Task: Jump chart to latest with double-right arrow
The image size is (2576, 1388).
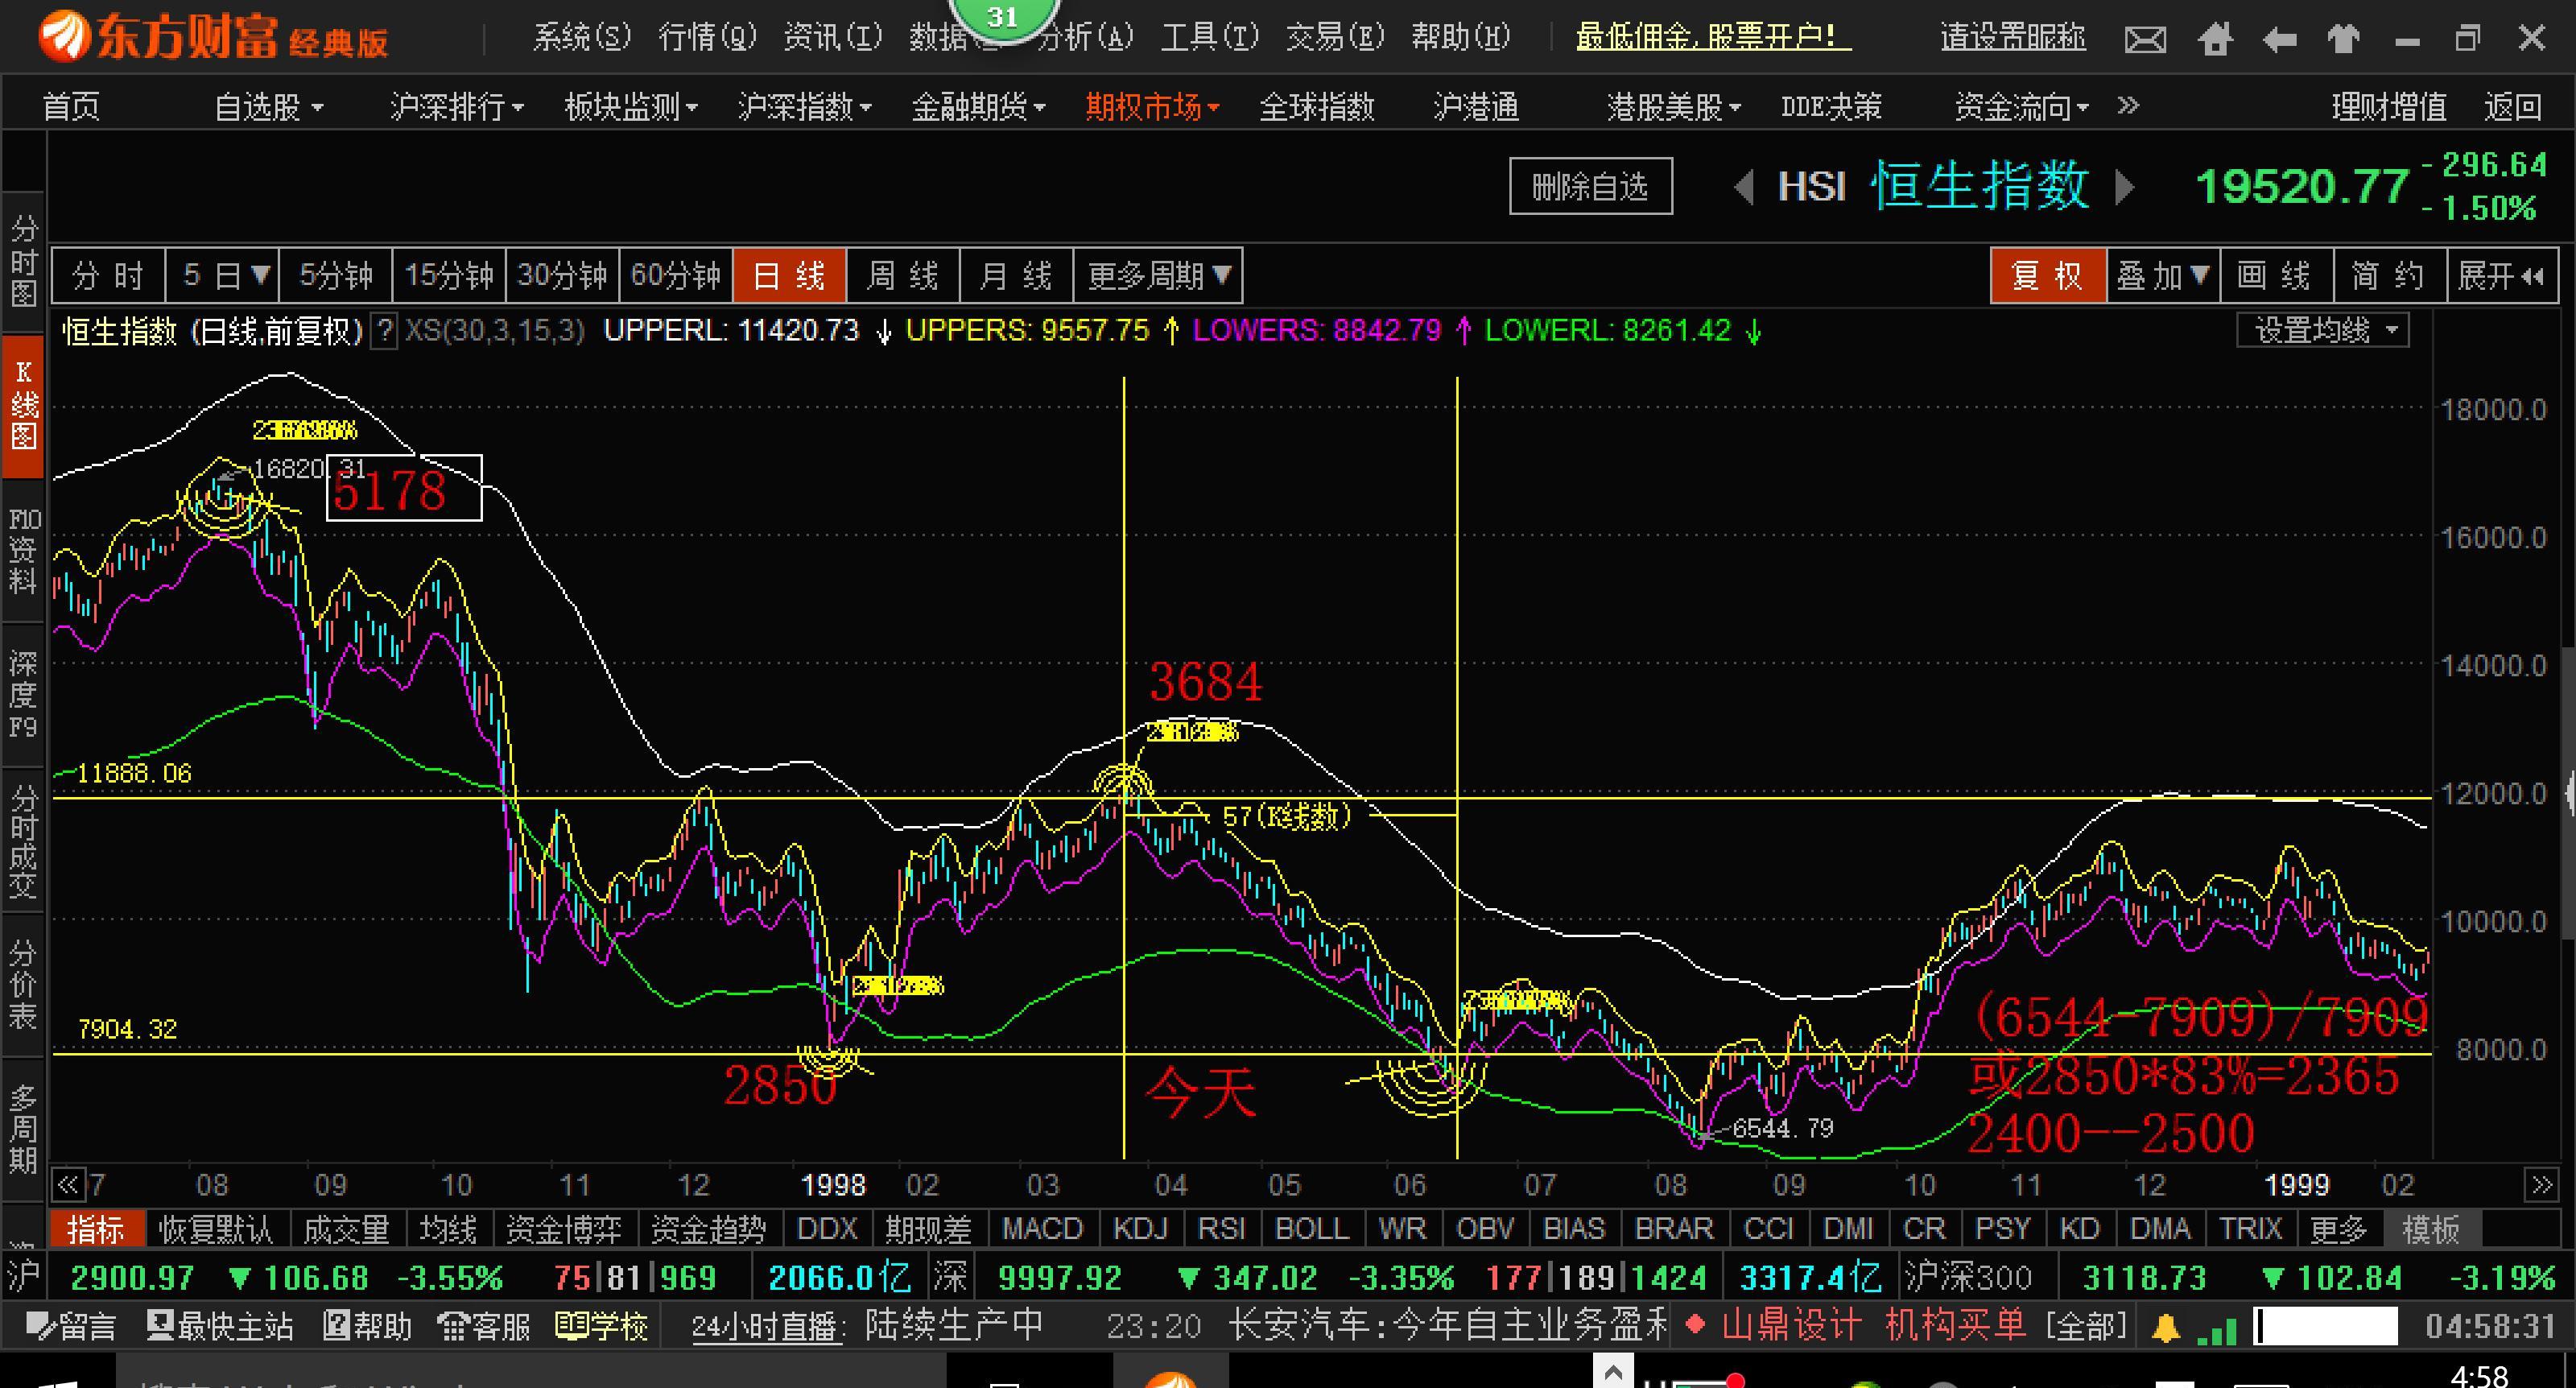Action: pos(2541,1185)
